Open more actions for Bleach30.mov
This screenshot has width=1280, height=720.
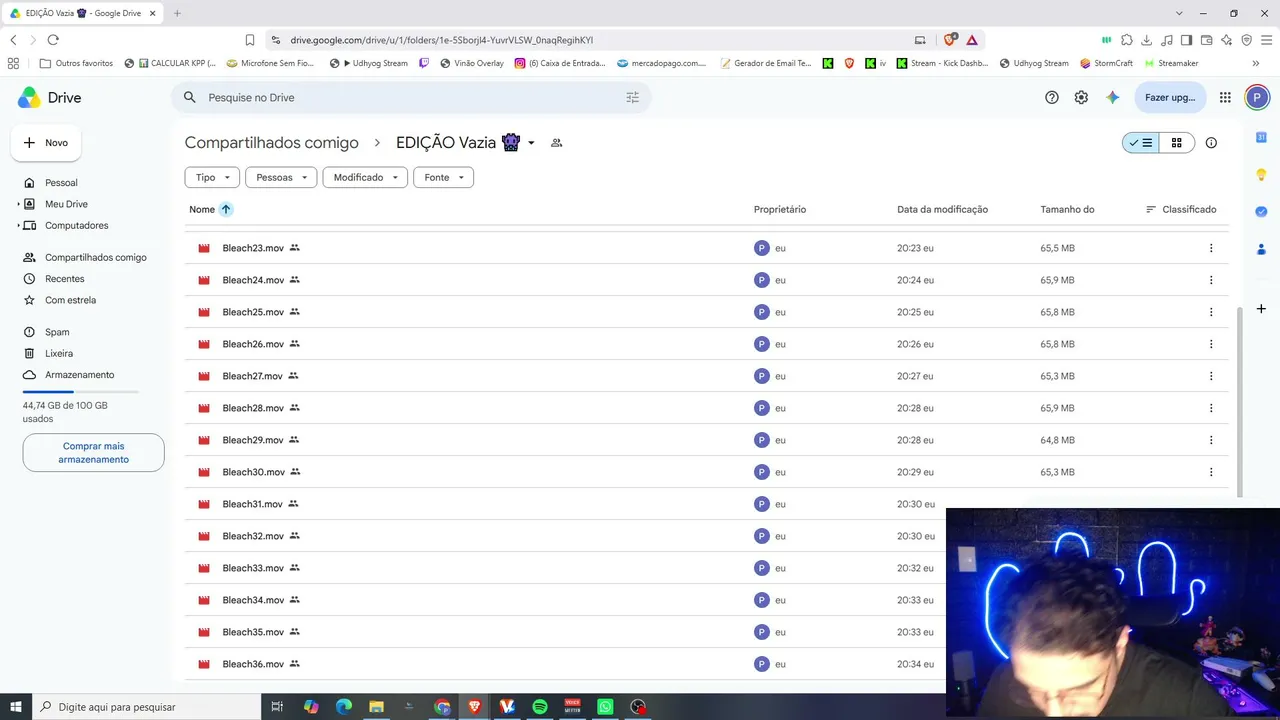pos(1211,472)
